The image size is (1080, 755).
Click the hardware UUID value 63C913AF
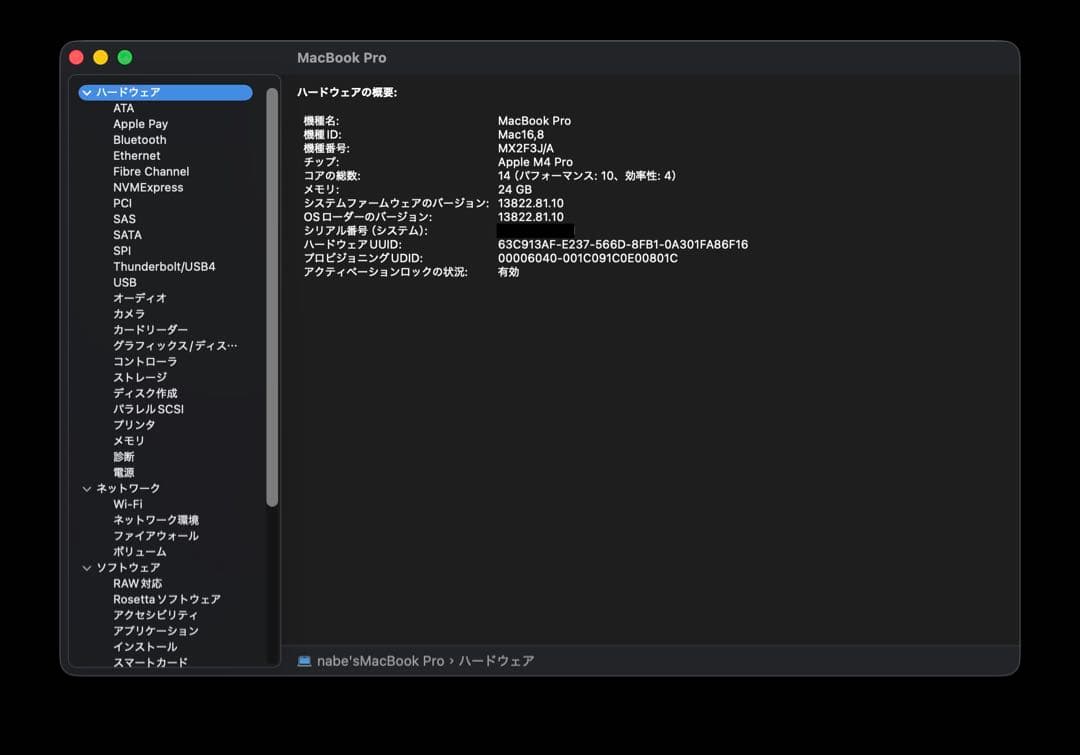click(623, 245)
